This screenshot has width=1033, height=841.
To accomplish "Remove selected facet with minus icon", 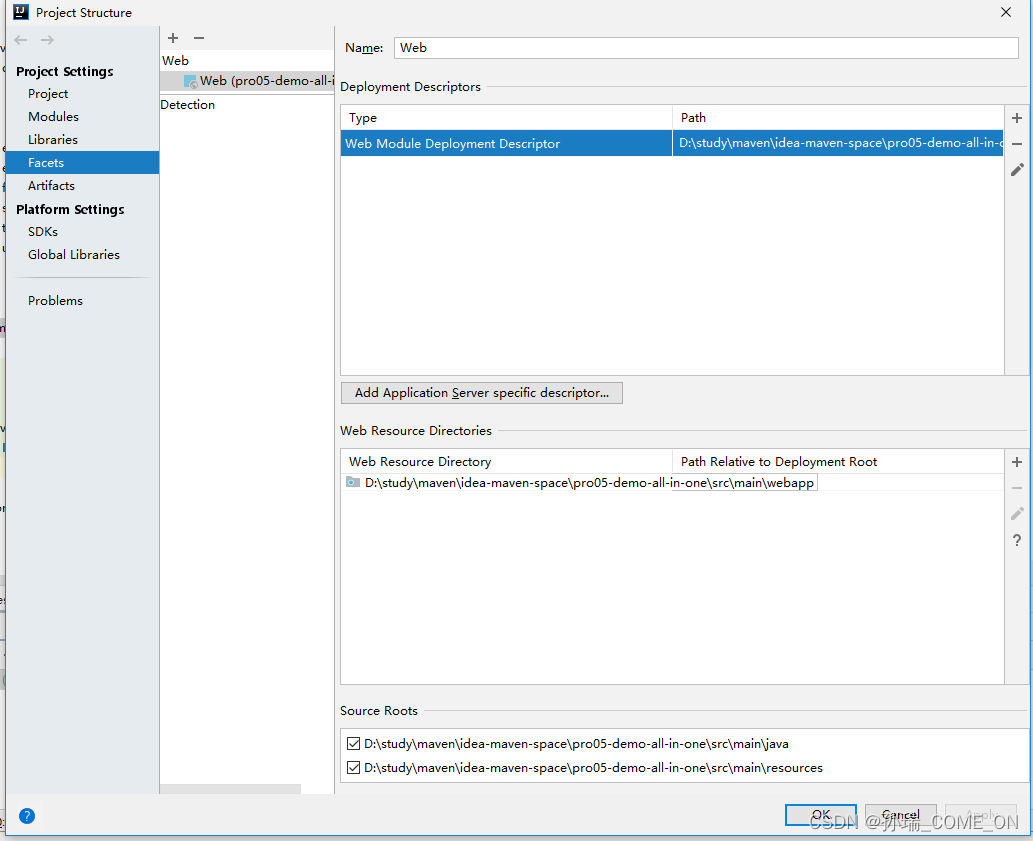I will pyautogui.click(x=199, y=38).
